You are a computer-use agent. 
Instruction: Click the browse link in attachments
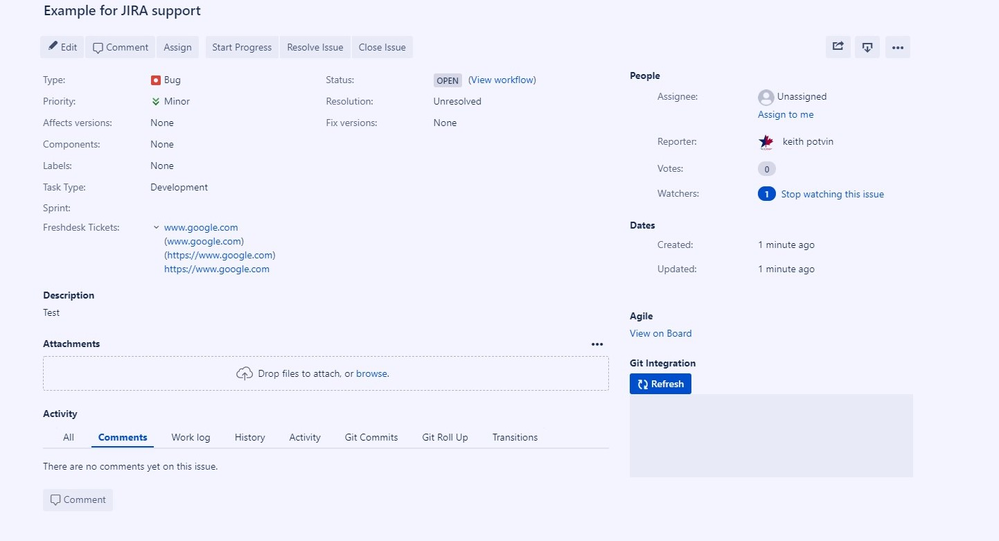pos(371,373)
